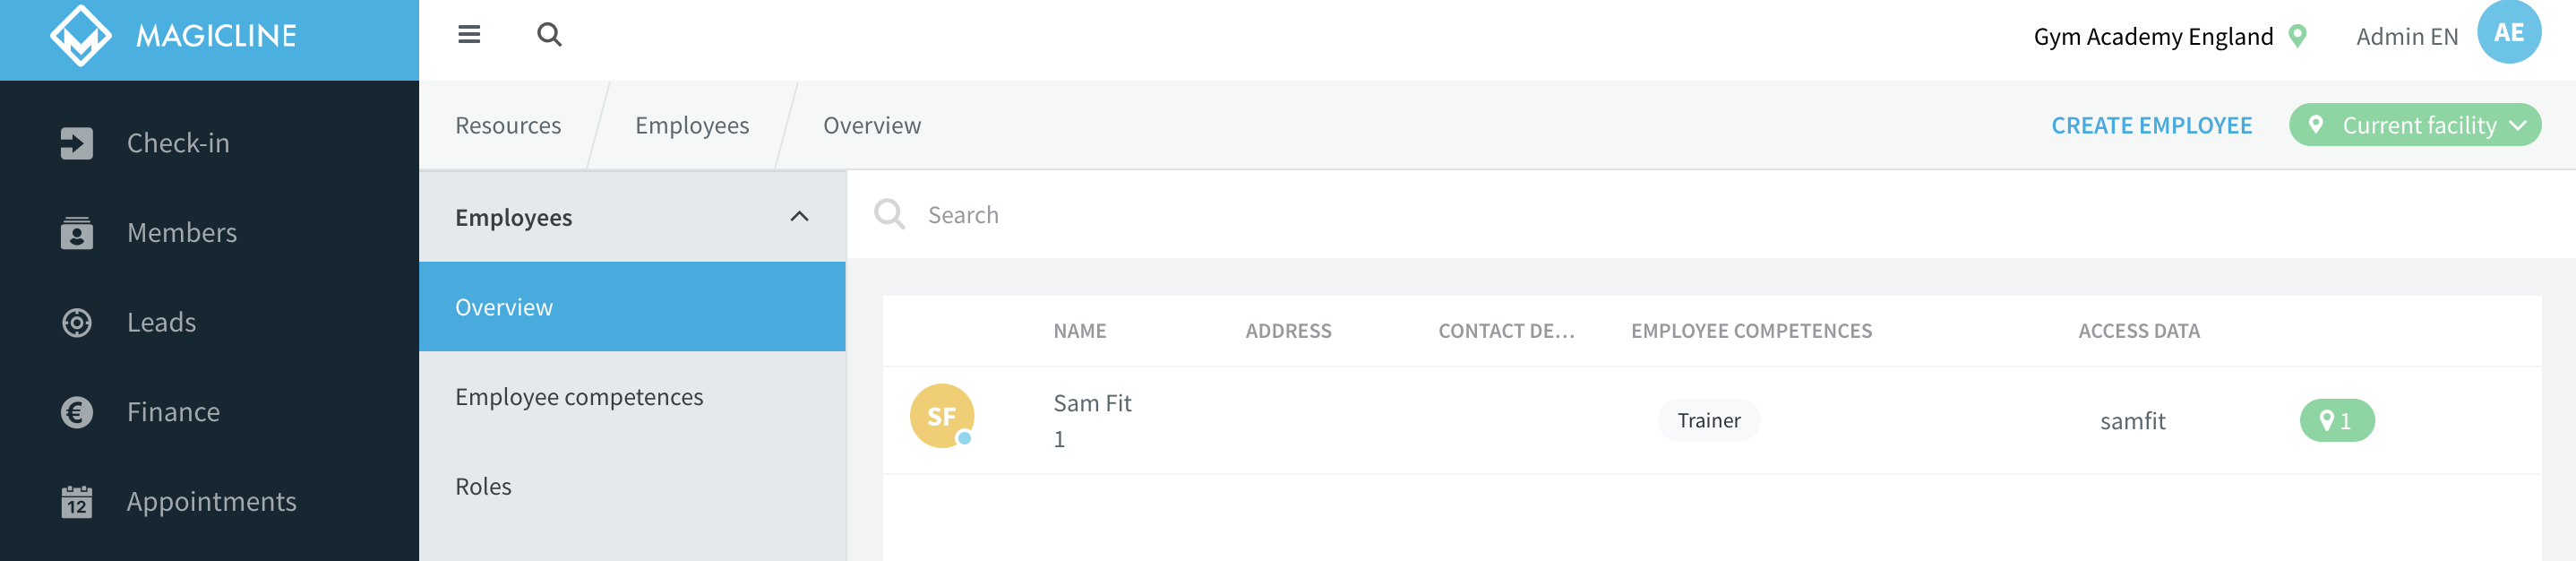
Task: Click the location pin beside Gym Academy England
Action: [x=2298, y=36]
